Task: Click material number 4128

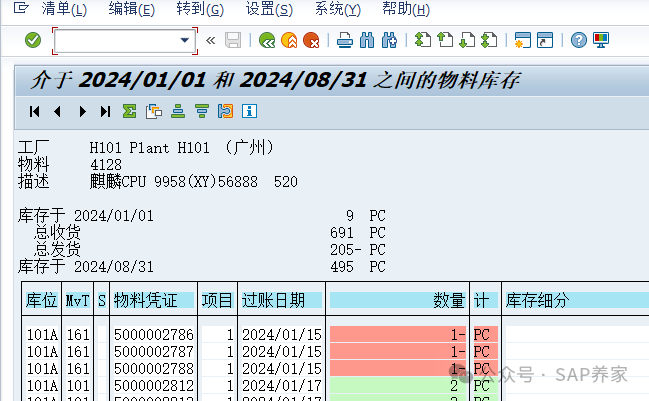Action: click(106, 165)
